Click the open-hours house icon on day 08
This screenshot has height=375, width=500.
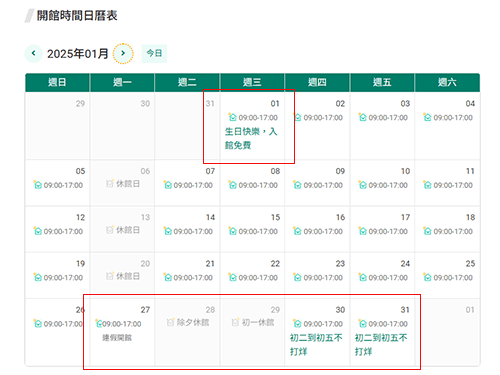[232, 185]
